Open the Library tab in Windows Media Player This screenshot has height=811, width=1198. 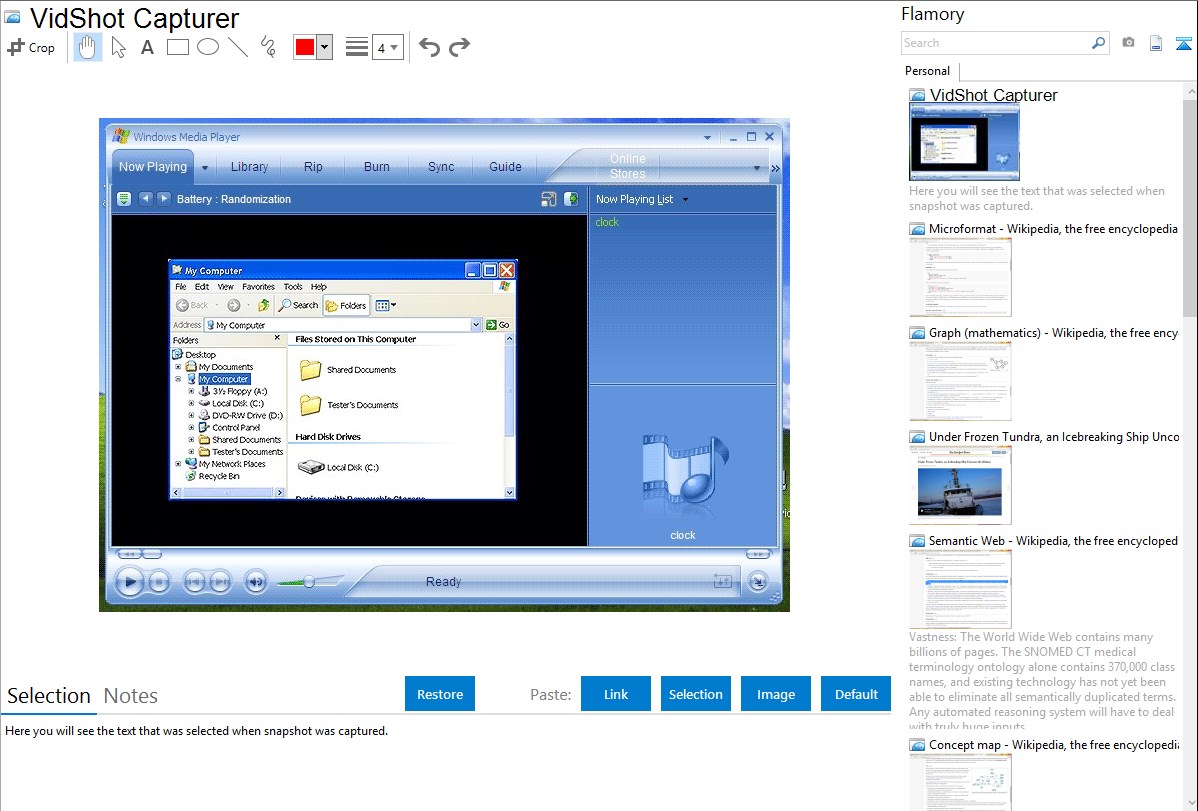[x=249, y=167]
